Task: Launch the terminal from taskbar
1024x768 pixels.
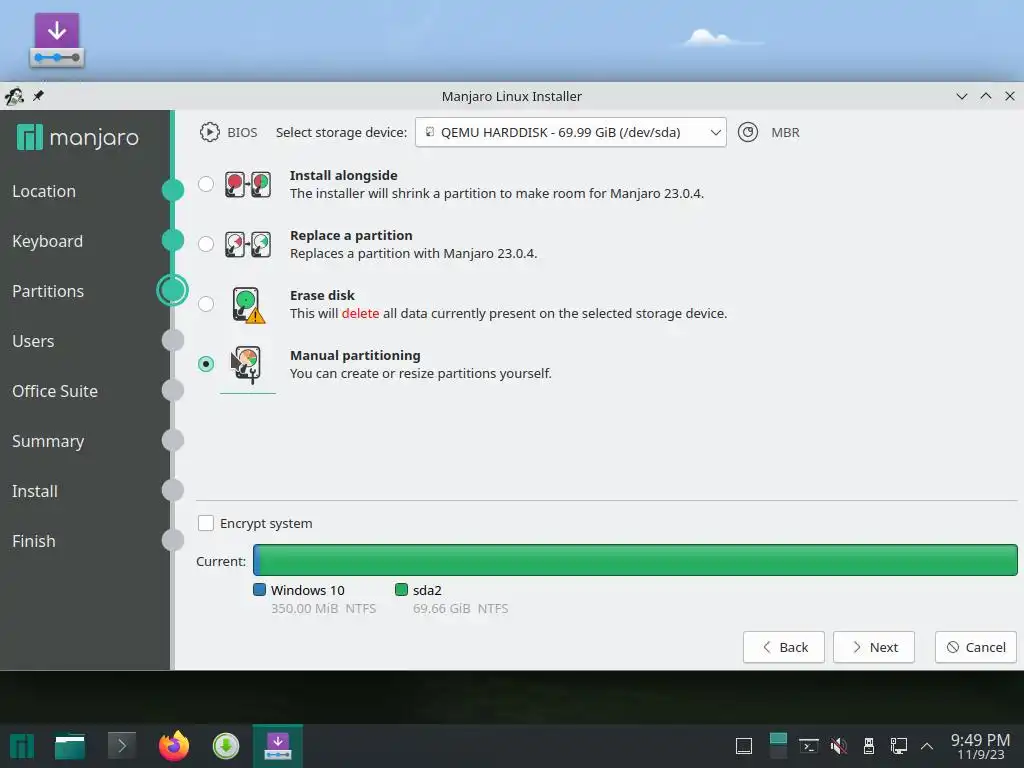Action: coord(121,746)
